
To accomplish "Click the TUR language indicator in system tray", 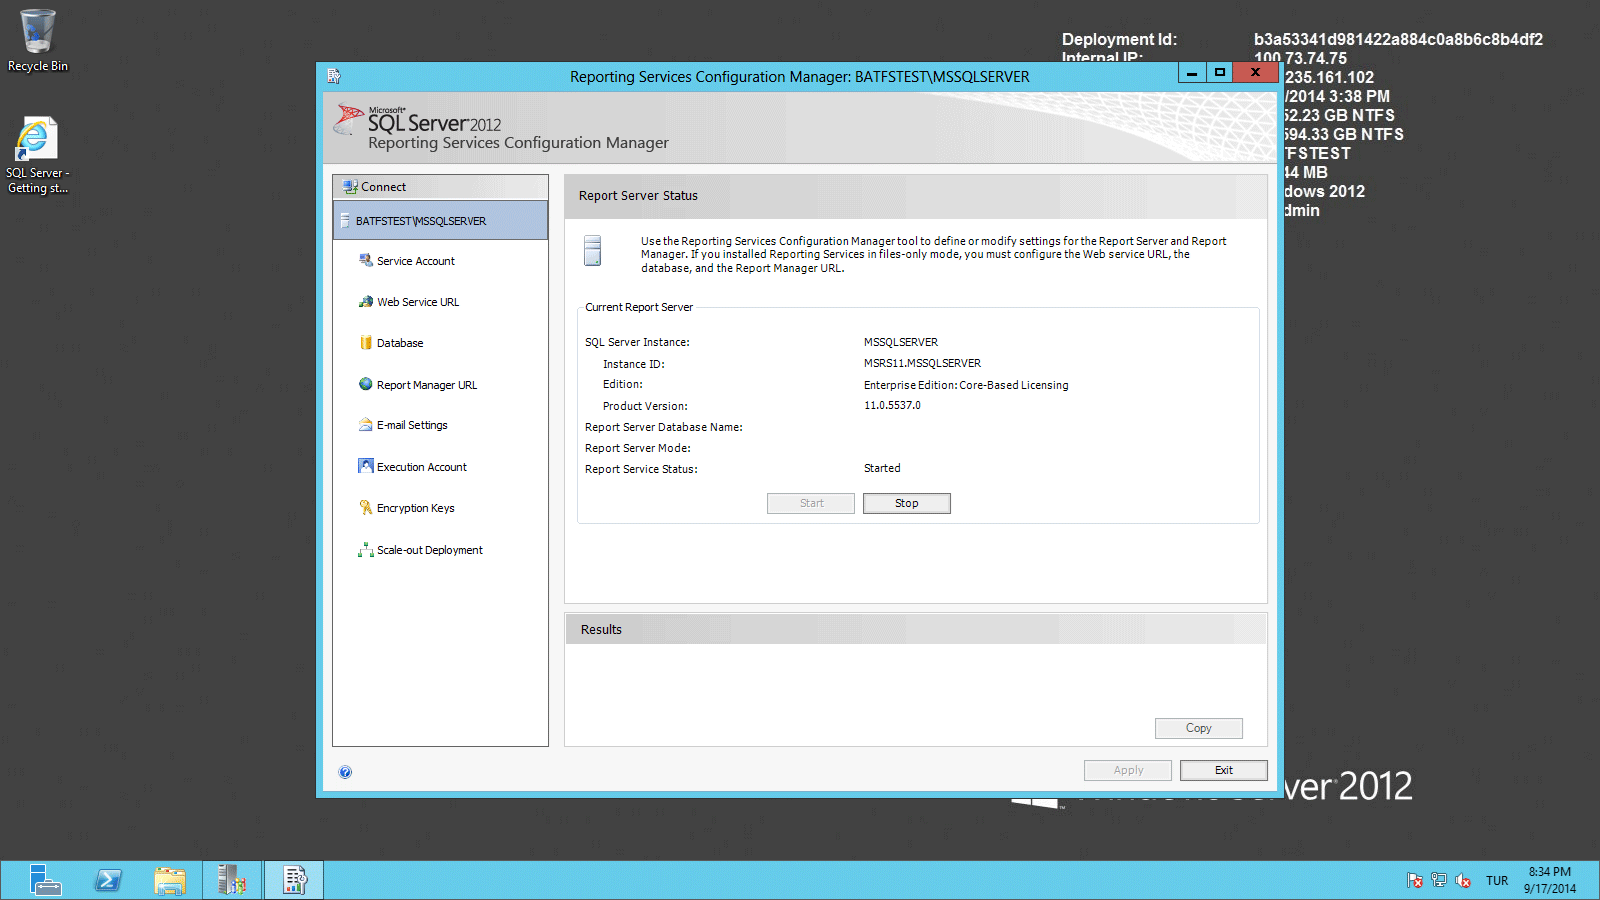I will [1497, 880].
